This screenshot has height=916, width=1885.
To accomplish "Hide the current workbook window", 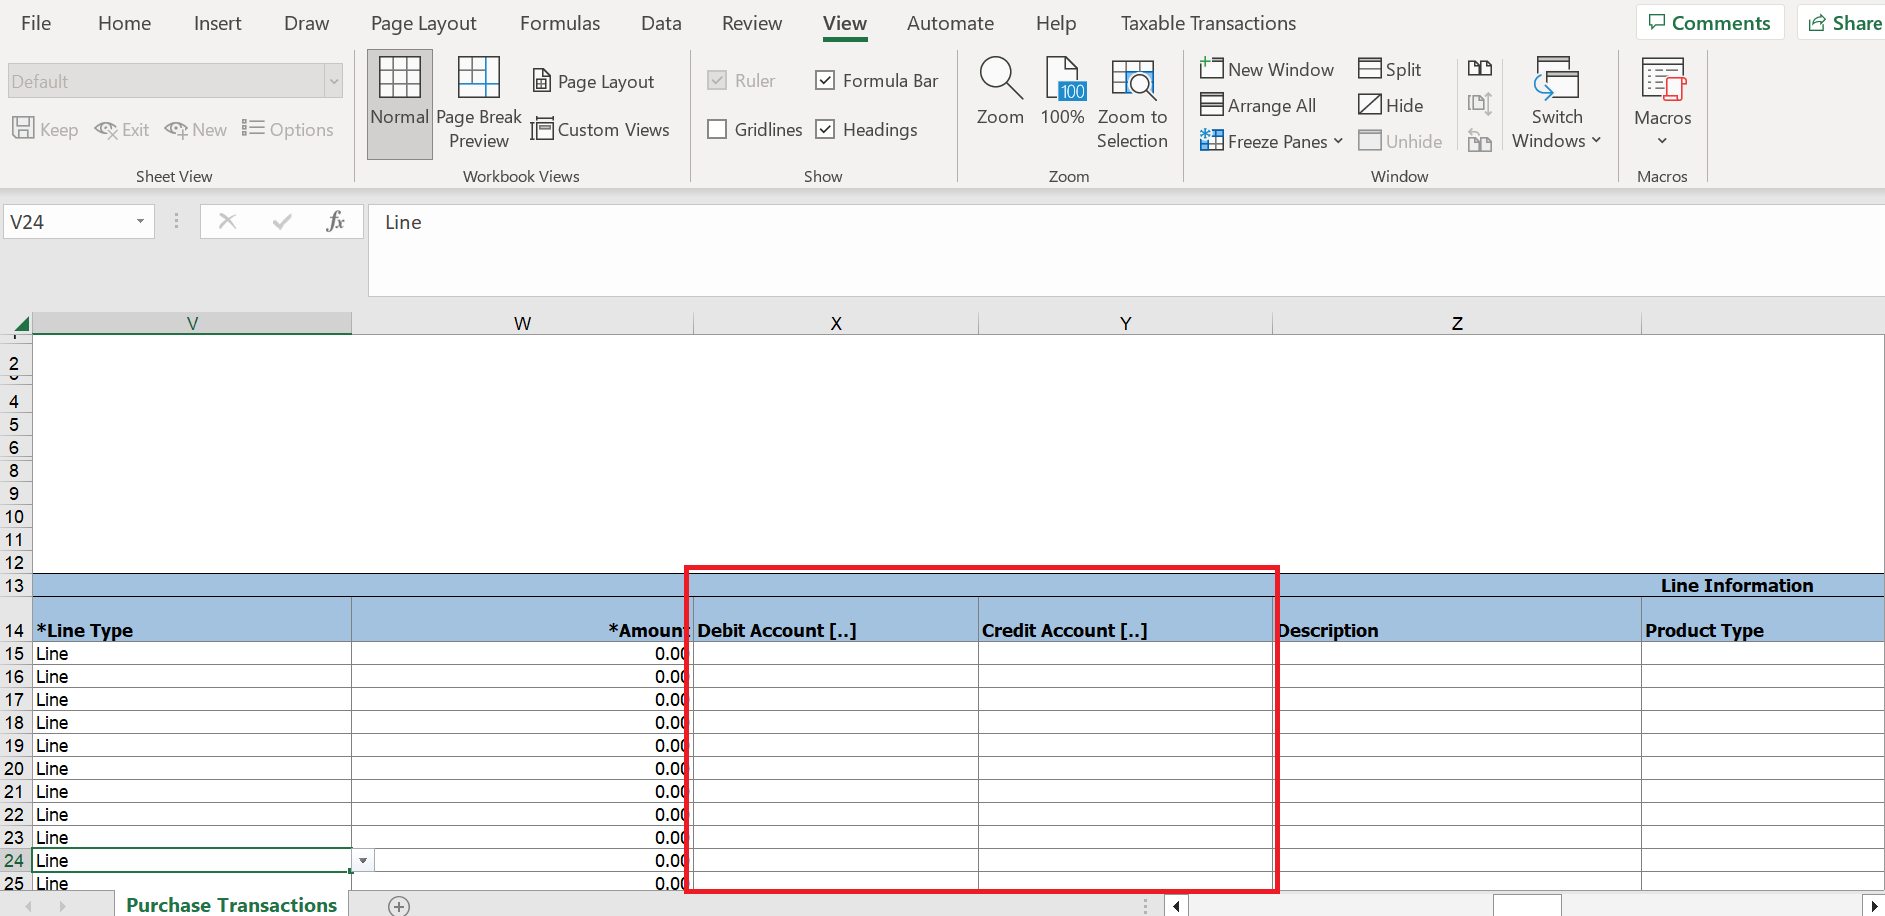I will (1392, 105).
